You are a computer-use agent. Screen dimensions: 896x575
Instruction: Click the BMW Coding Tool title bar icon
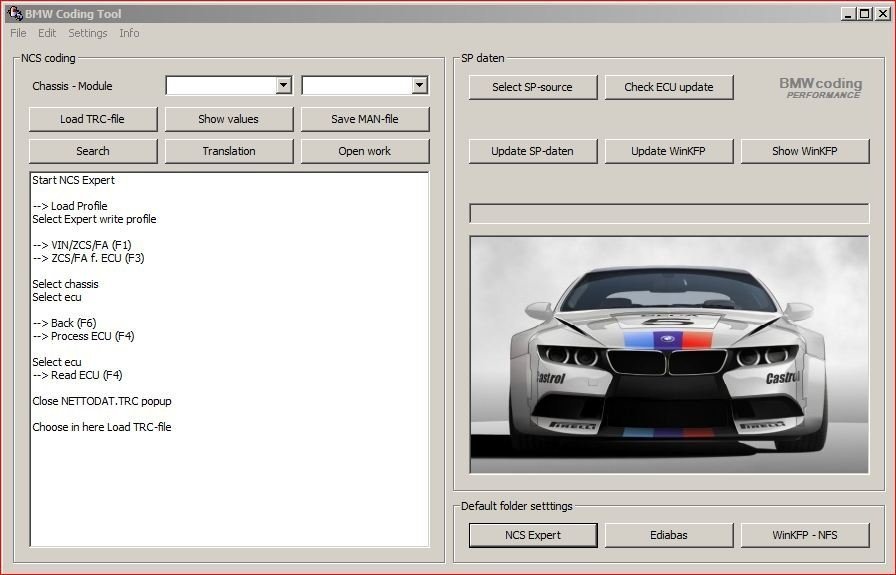pyautogui.click(x=14, y=14)
